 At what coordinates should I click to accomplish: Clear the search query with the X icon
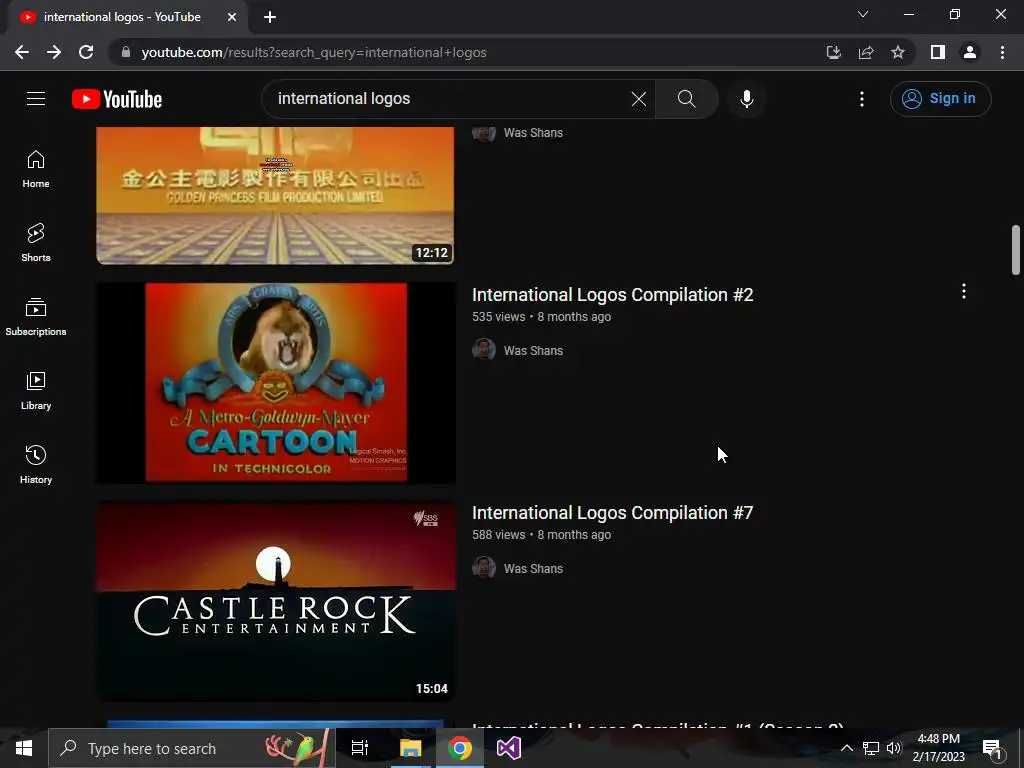click(x=639, y=99)
